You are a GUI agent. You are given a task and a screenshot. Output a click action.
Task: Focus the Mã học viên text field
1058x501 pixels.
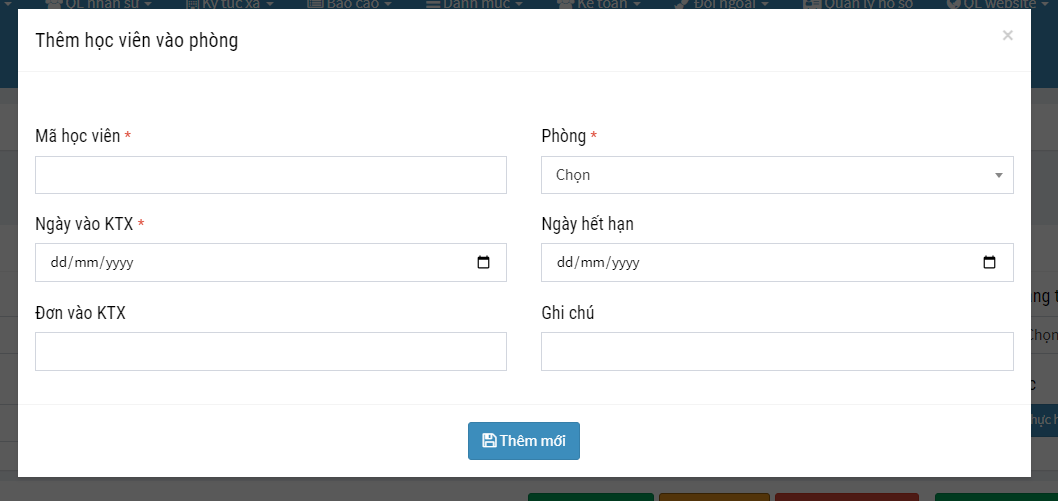coord(270,175)
